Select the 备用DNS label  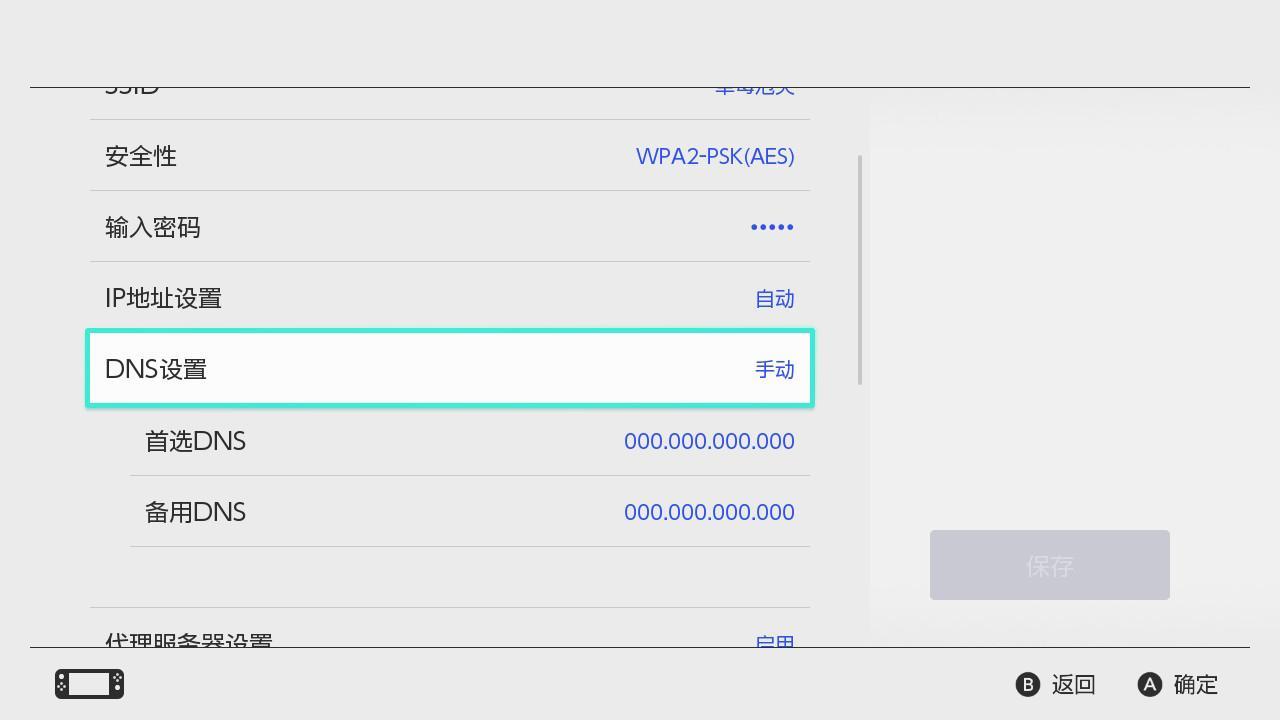[195, 512]
